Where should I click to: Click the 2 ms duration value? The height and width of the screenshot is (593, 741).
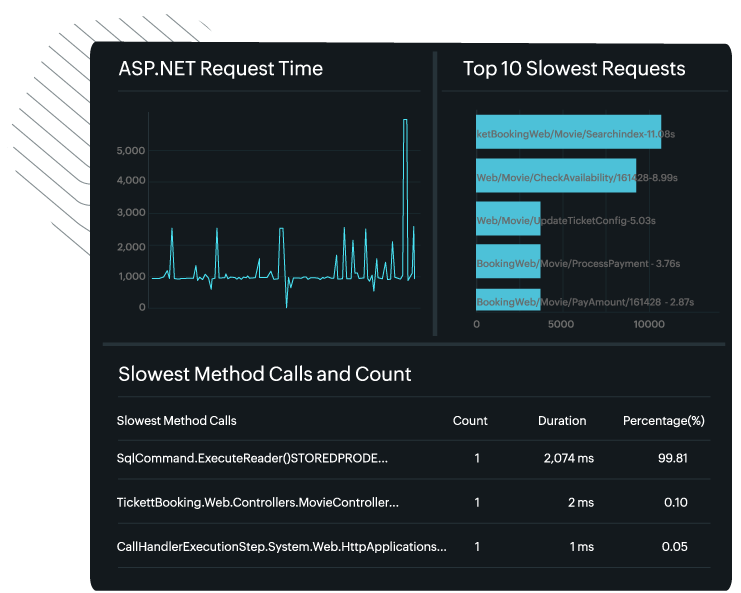pyautogui.click(x=581, y=502)
